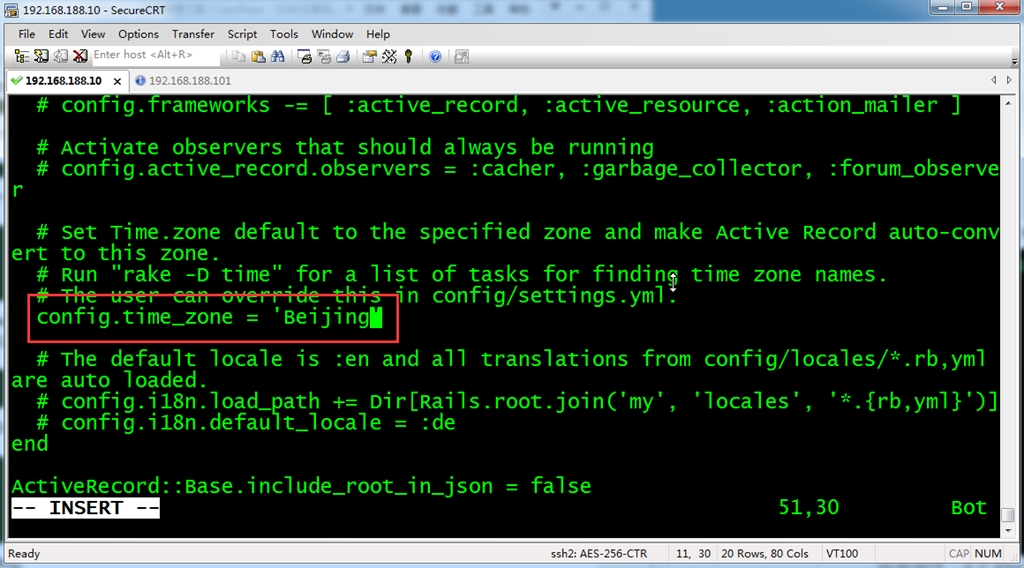Click the terminal scrollbar thumb
The width and height of the screenshot is (1024, 568).
click(x=1008, y=514)
